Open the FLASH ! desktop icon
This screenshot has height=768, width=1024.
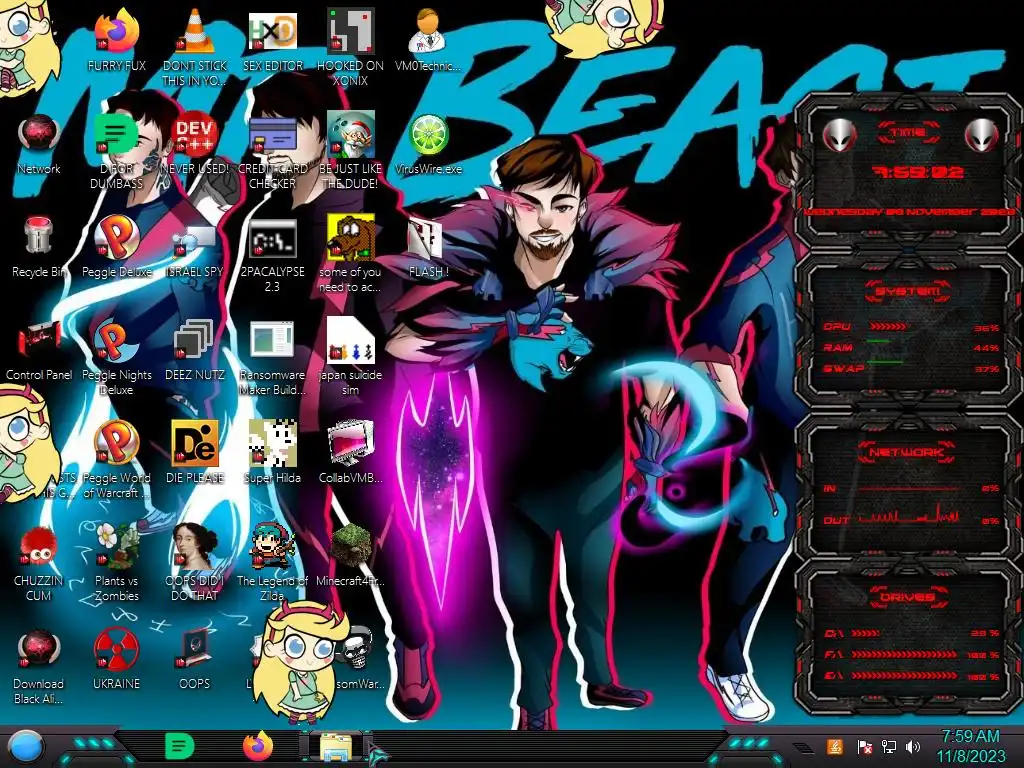pos(428,238)
